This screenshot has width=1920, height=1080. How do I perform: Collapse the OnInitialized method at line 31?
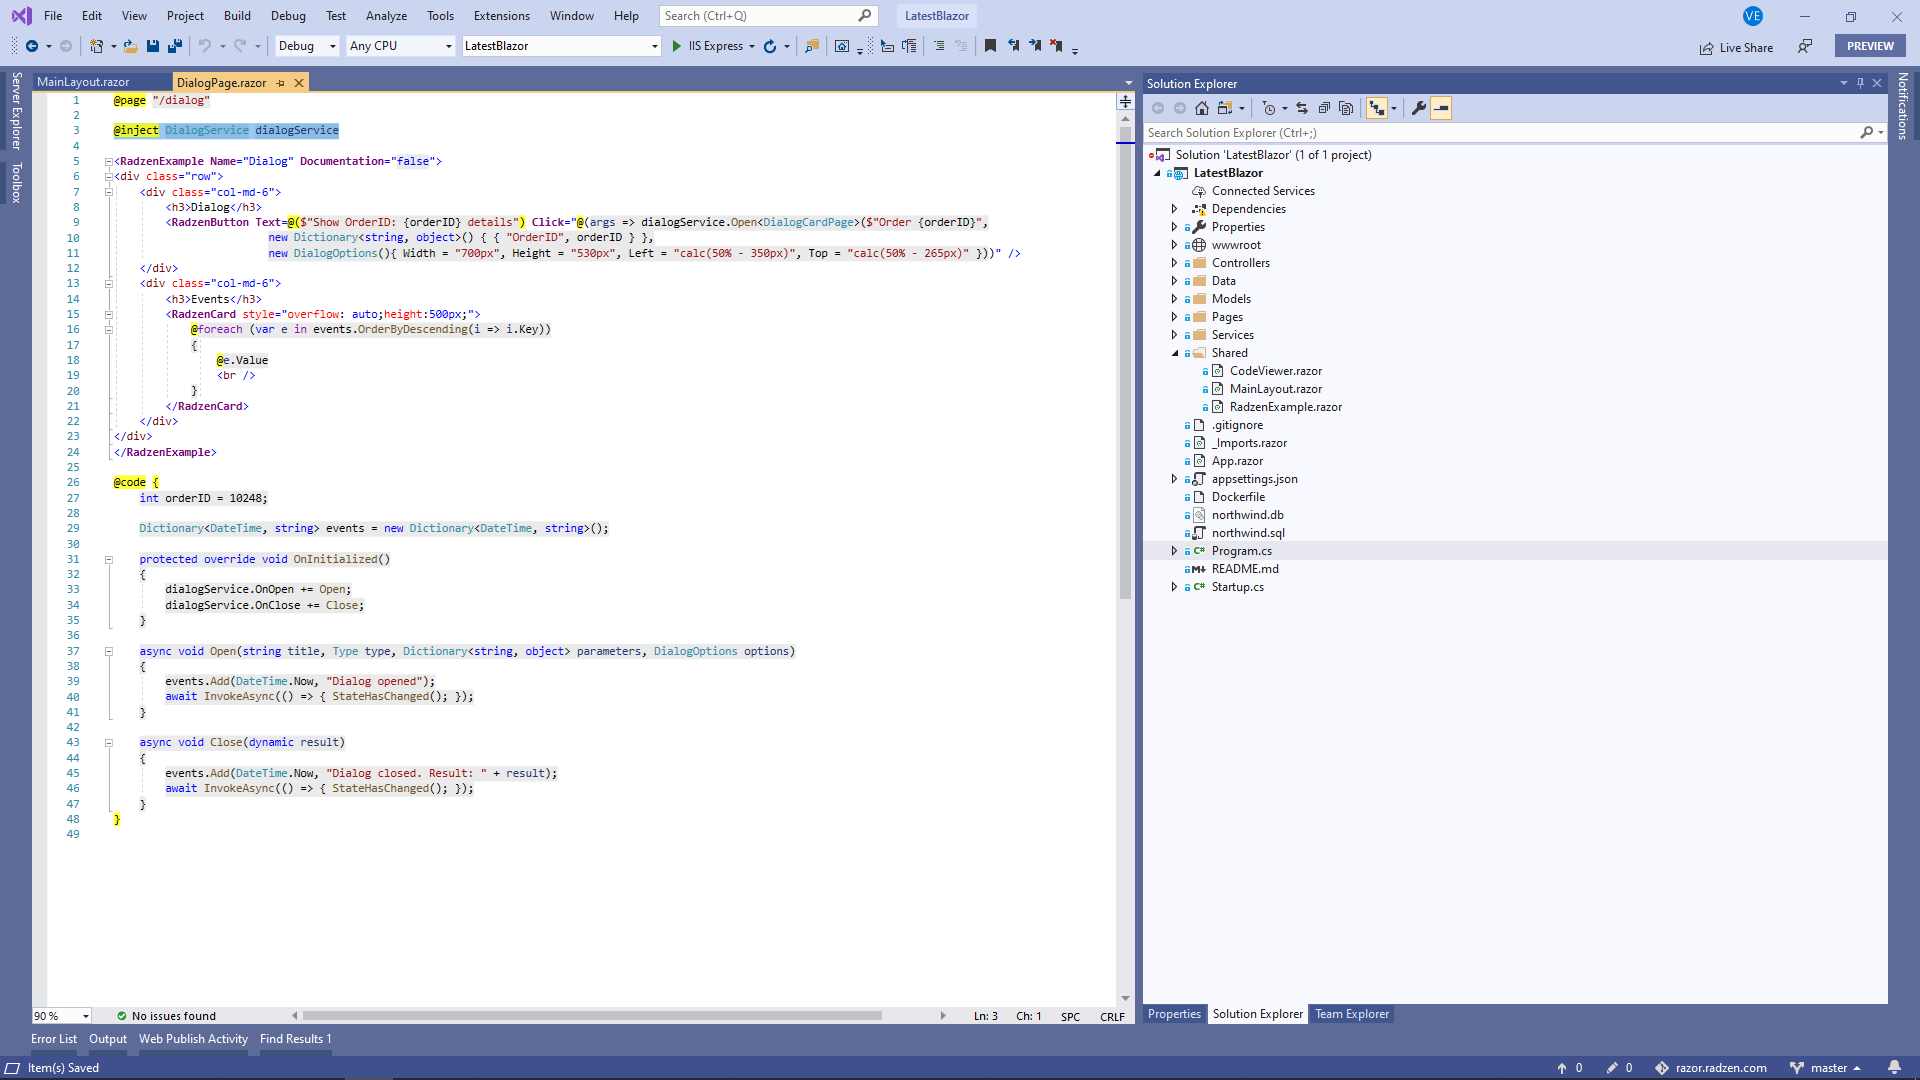point(109,560)
